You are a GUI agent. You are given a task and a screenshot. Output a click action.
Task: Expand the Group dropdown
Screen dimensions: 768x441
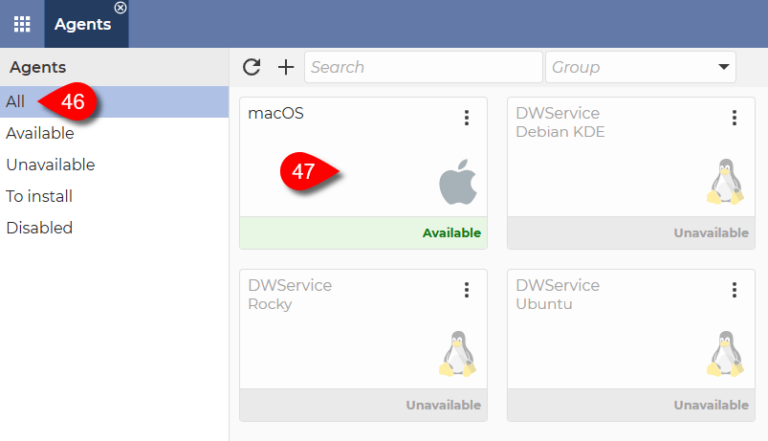click(723, 67)
